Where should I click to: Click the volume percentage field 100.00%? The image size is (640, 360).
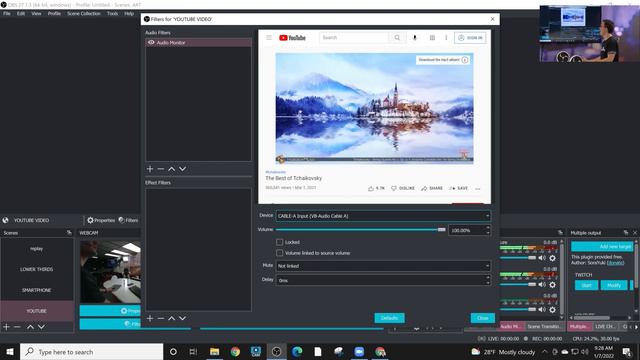[469, 231]
